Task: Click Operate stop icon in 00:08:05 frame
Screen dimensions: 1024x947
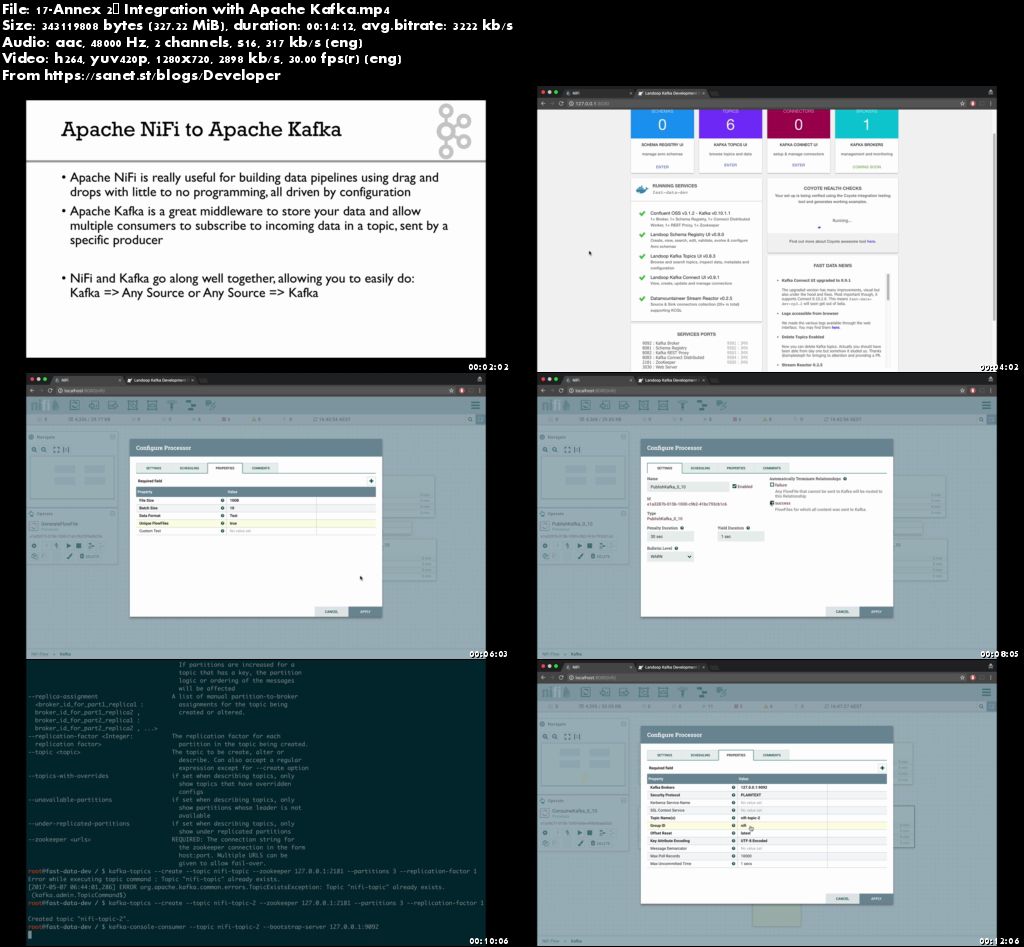Action: pyautogui.click(x=590, y=545)
